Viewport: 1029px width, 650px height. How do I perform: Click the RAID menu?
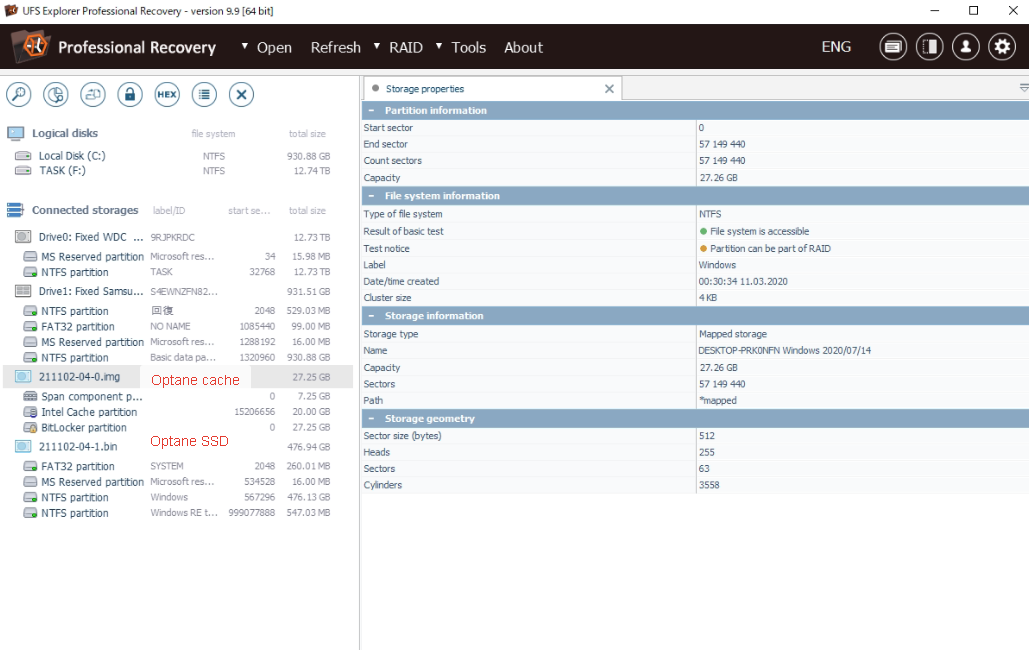click(406, 47)
